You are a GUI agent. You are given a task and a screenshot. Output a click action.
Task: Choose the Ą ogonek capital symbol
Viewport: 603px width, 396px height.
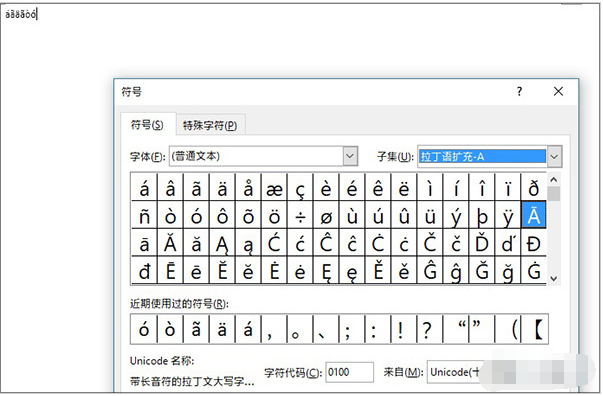pyautogui.click(x=222, y=243)
